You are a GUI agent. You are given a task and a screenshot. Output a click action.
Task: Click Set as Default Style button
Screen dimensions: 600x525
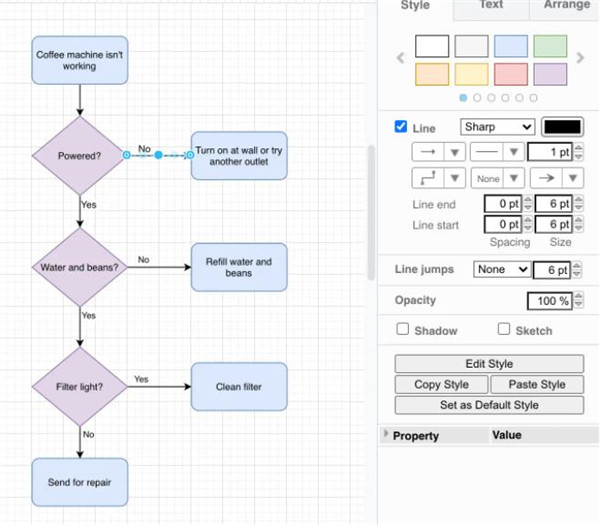(489, 405)
